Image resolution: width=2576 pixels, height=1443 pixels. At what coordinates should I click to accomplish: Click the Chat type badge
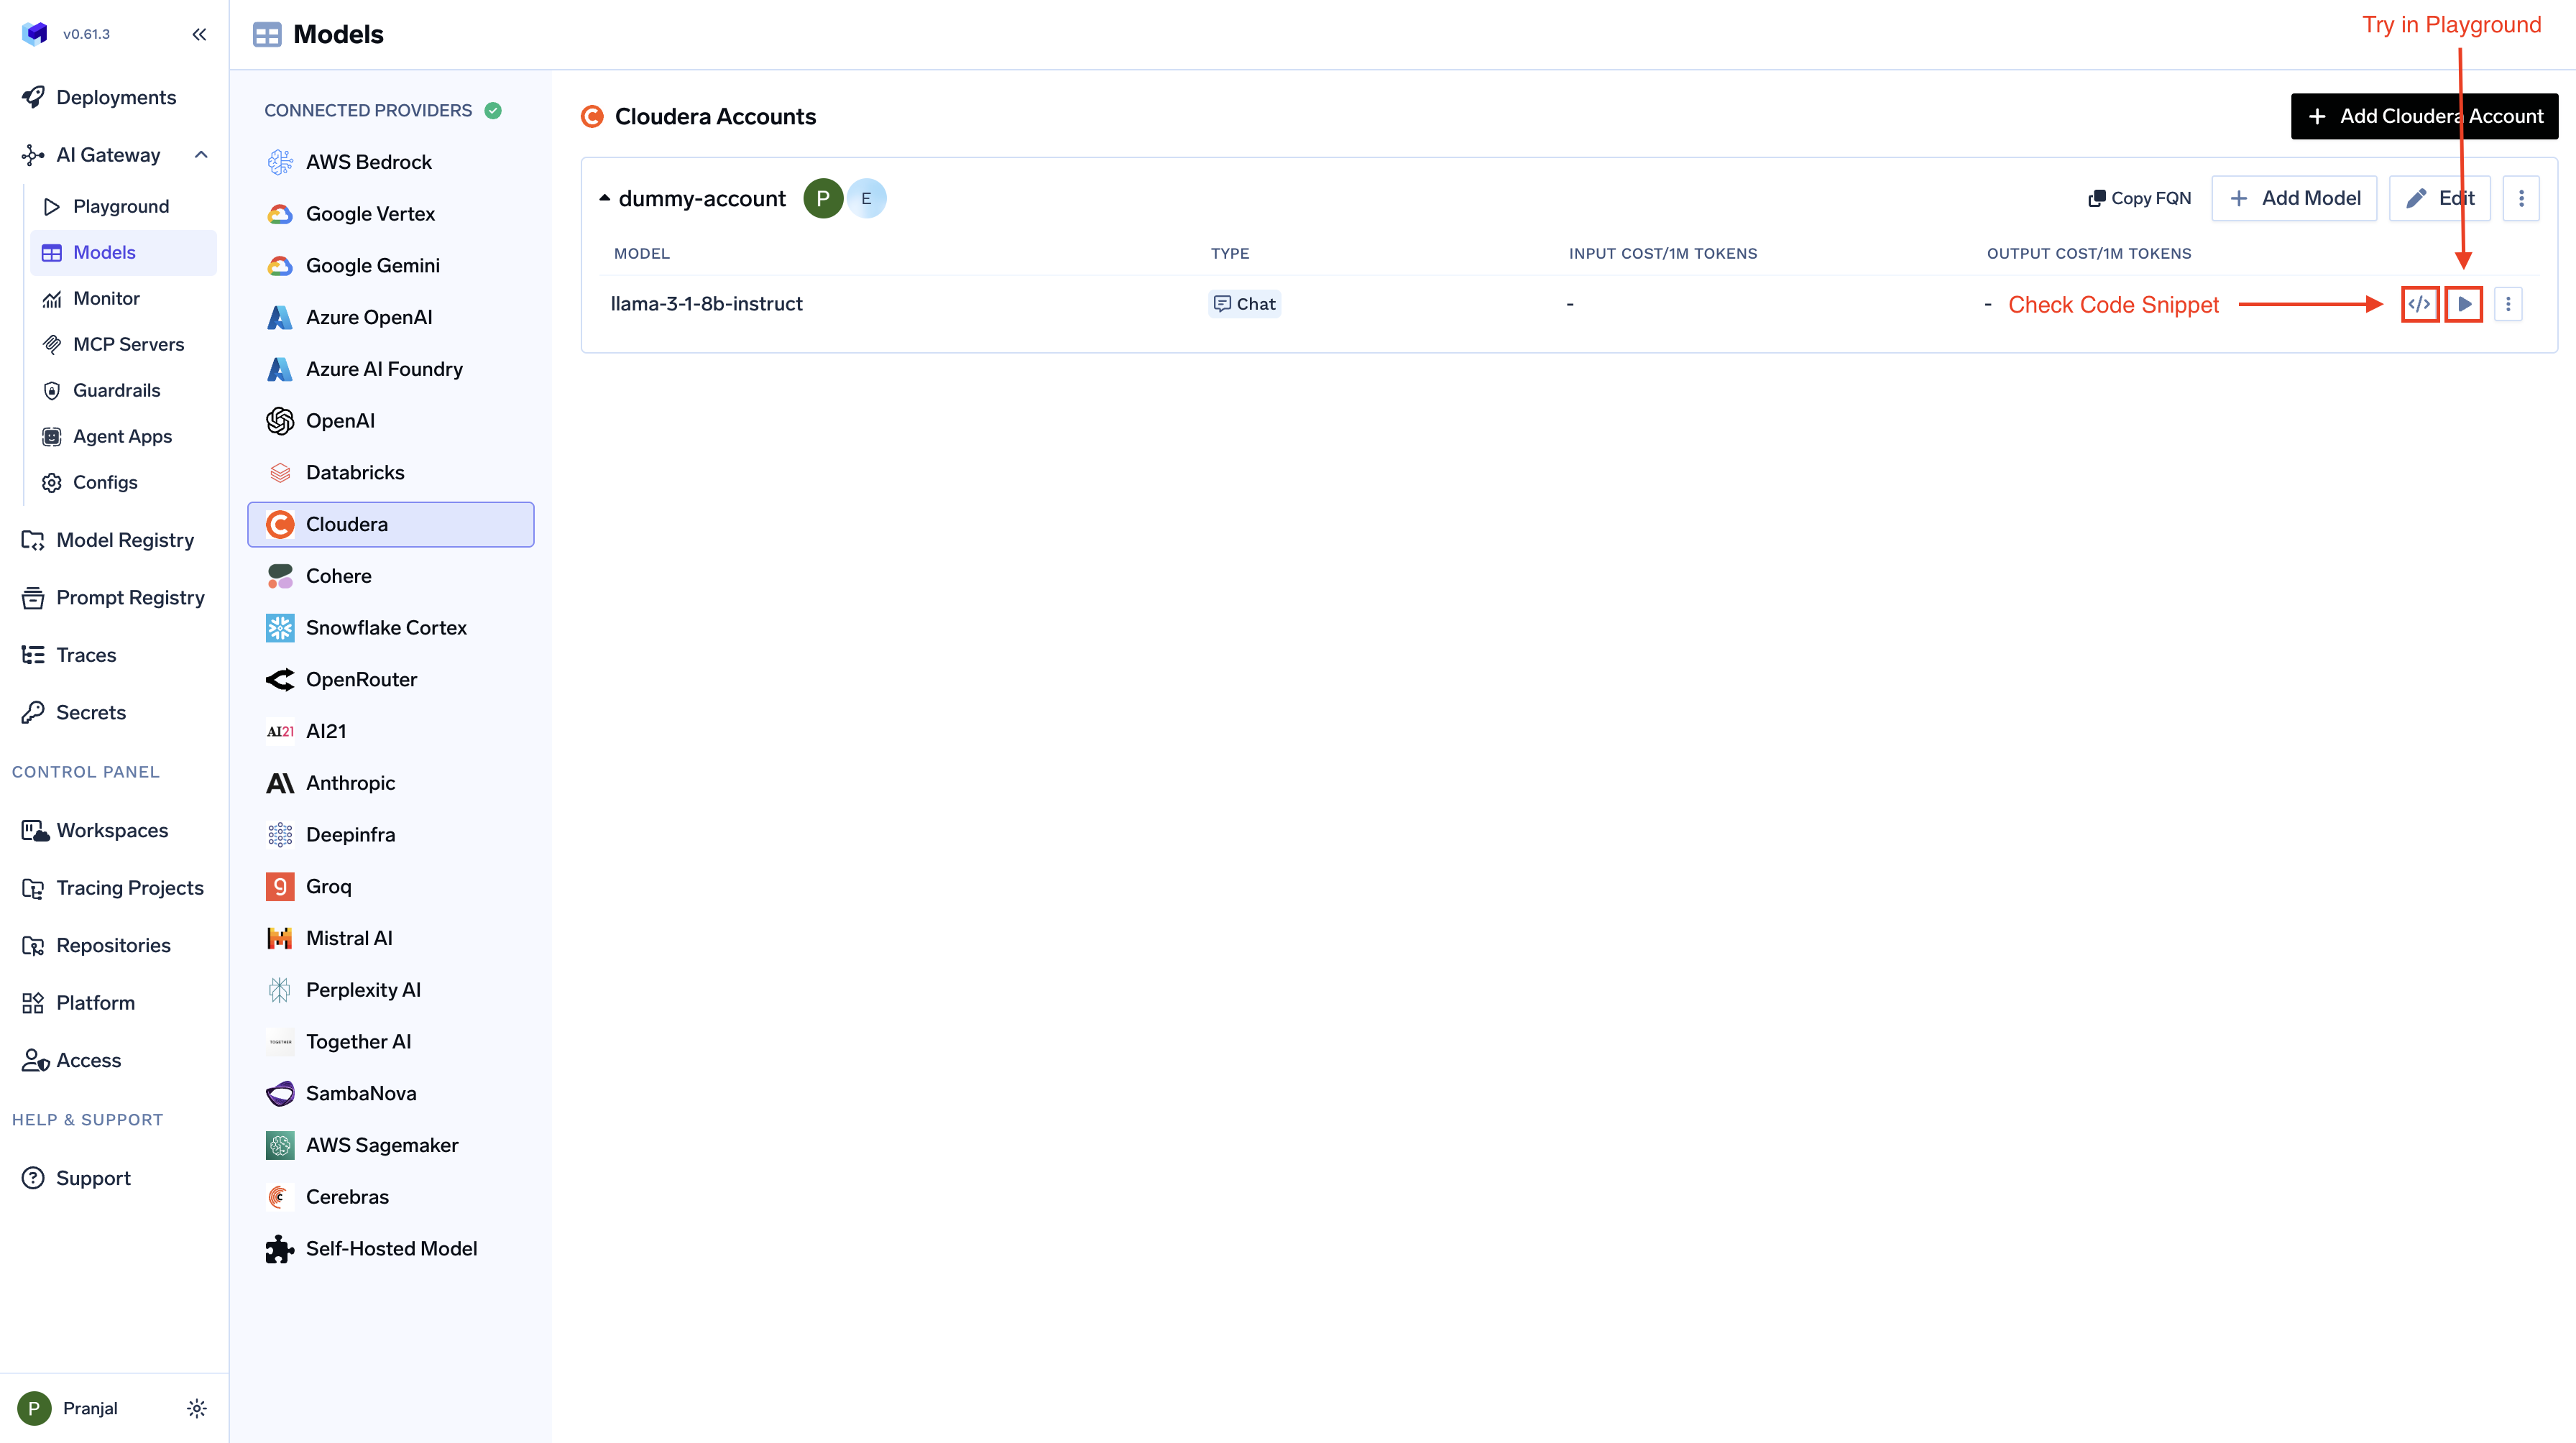click(1244, 303)
